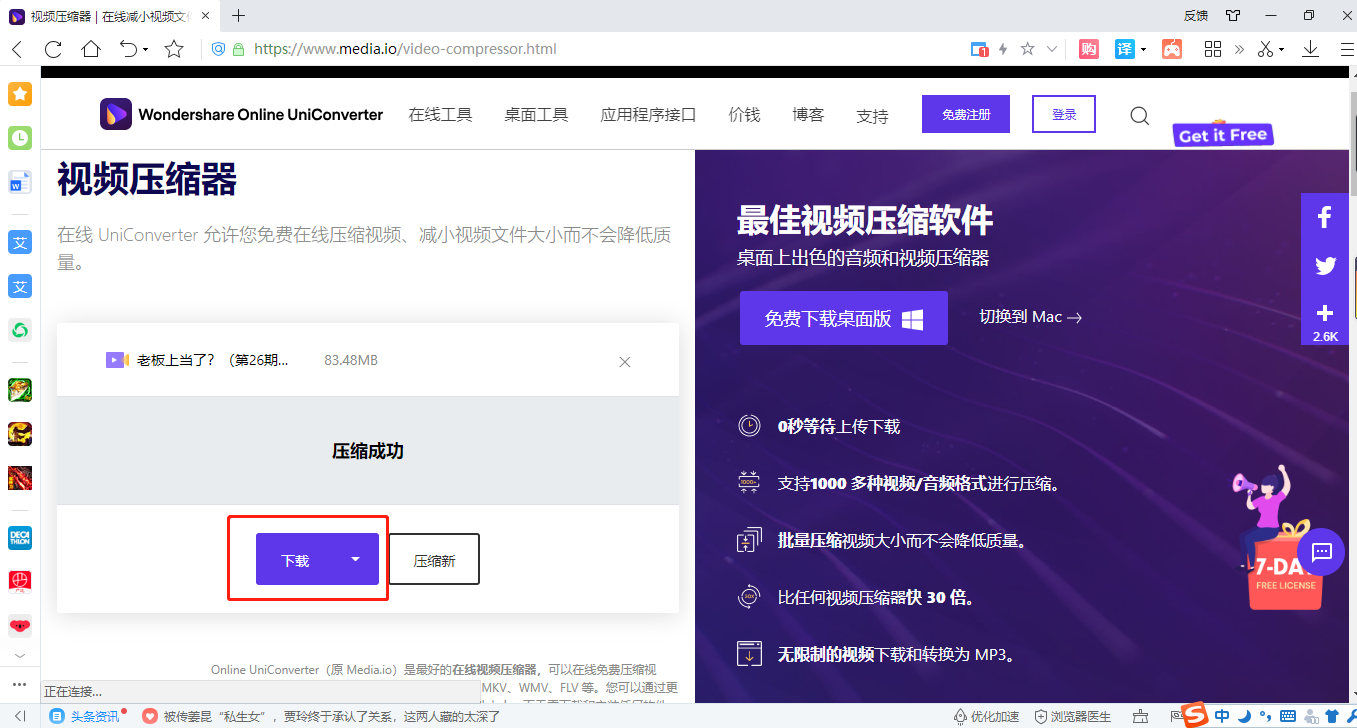Viewport: 1357px width, 728px height.
Task: Toggle the moon half-width mode icon
Action: [1244, 716]
